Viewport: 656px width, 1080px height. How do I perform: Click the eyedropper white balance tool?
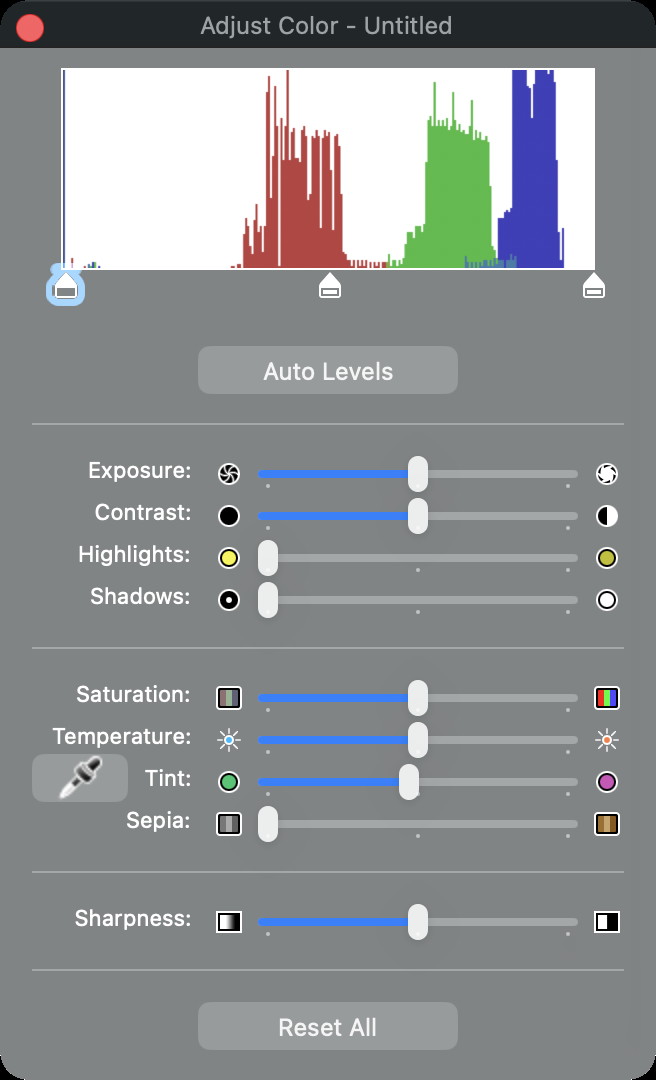coord(80,778)
